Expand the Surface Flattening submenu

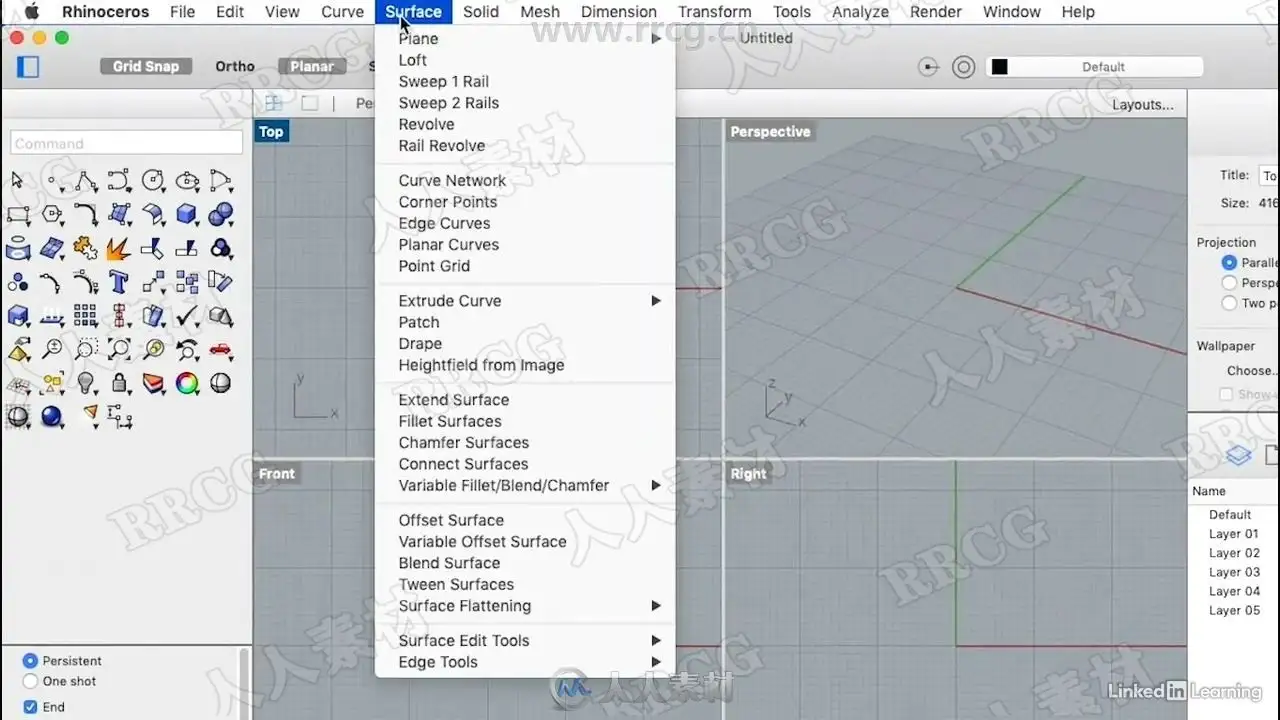525,606
